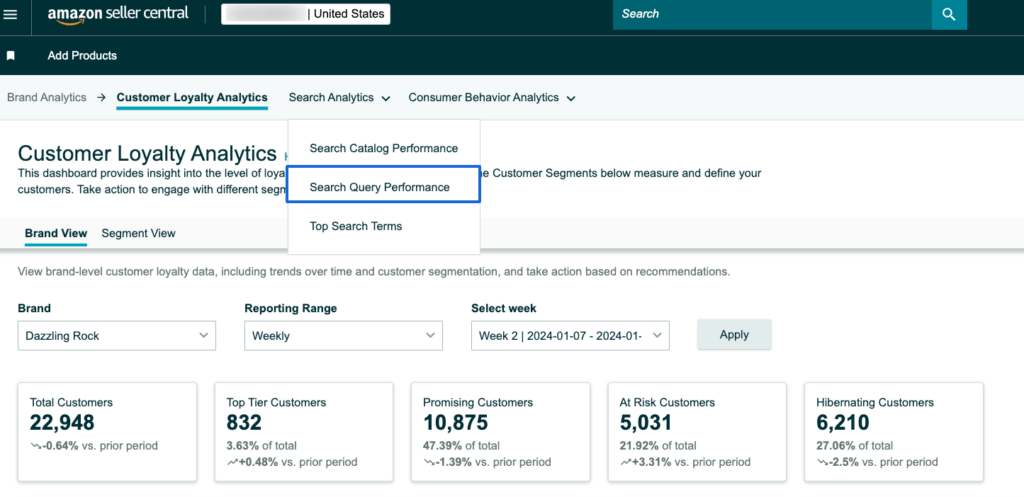This screenshot has height=497, width=1024.
Task: Open the Add Products link
Action: pos(82,56)
